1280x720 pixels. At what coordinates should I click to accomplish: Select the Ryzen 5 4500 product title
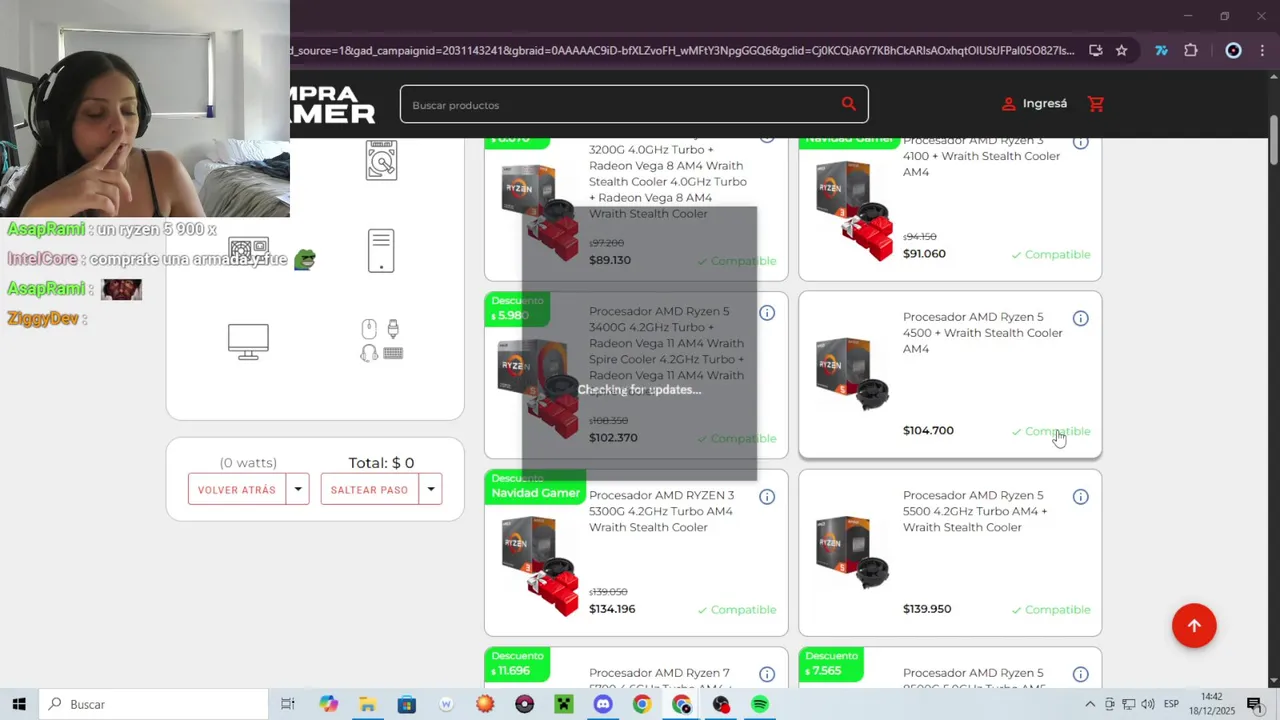click(983, 333)
